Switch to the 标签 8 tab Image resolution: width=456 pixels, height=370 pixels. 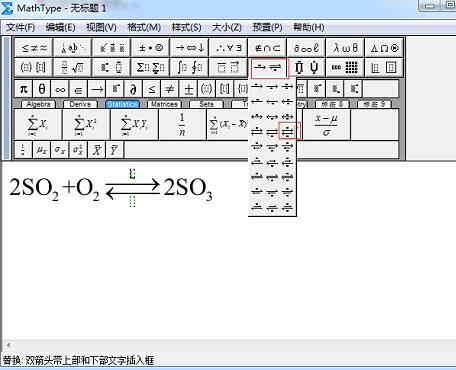pos(332,104)
